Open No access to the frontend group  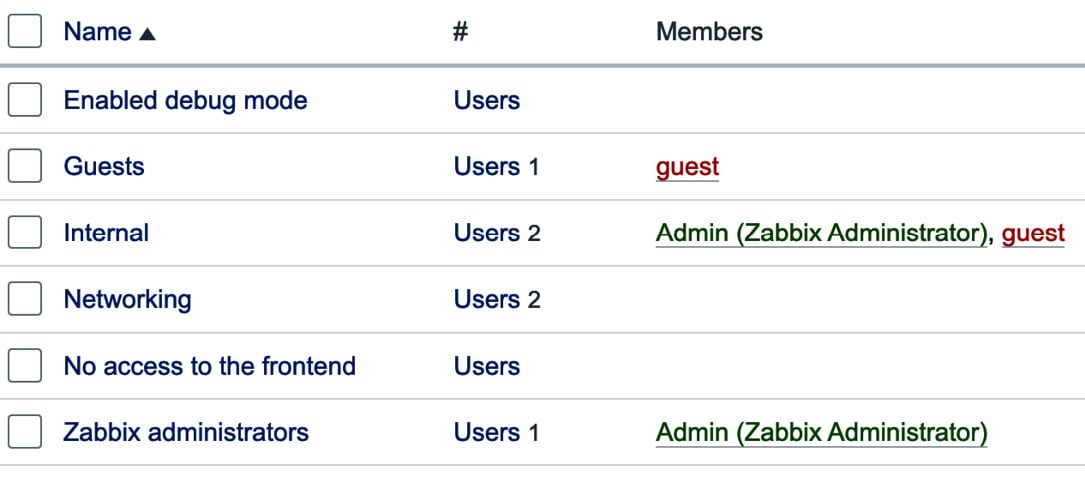(x=210, y=365)
